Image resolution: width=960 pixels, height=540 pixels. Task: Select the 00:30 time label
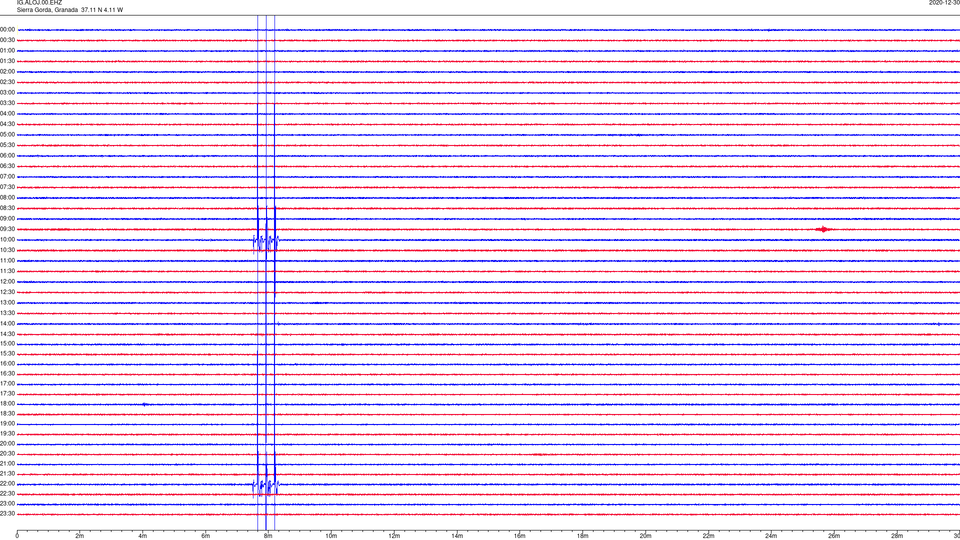pos(7,40)
